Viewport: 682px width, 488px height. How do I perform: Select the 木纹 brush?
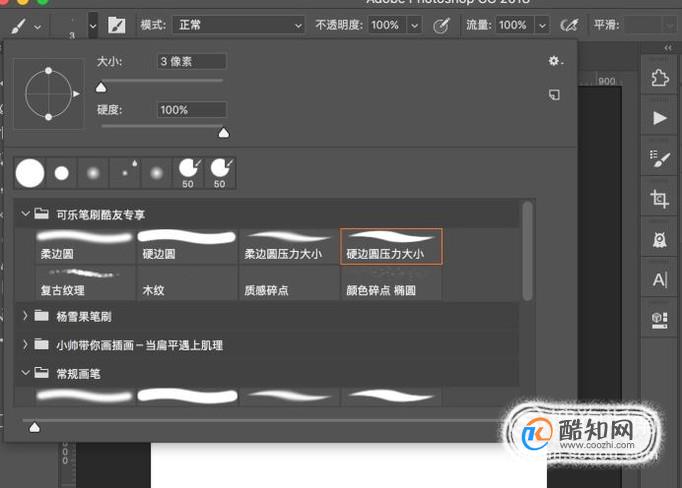[187, 283]
